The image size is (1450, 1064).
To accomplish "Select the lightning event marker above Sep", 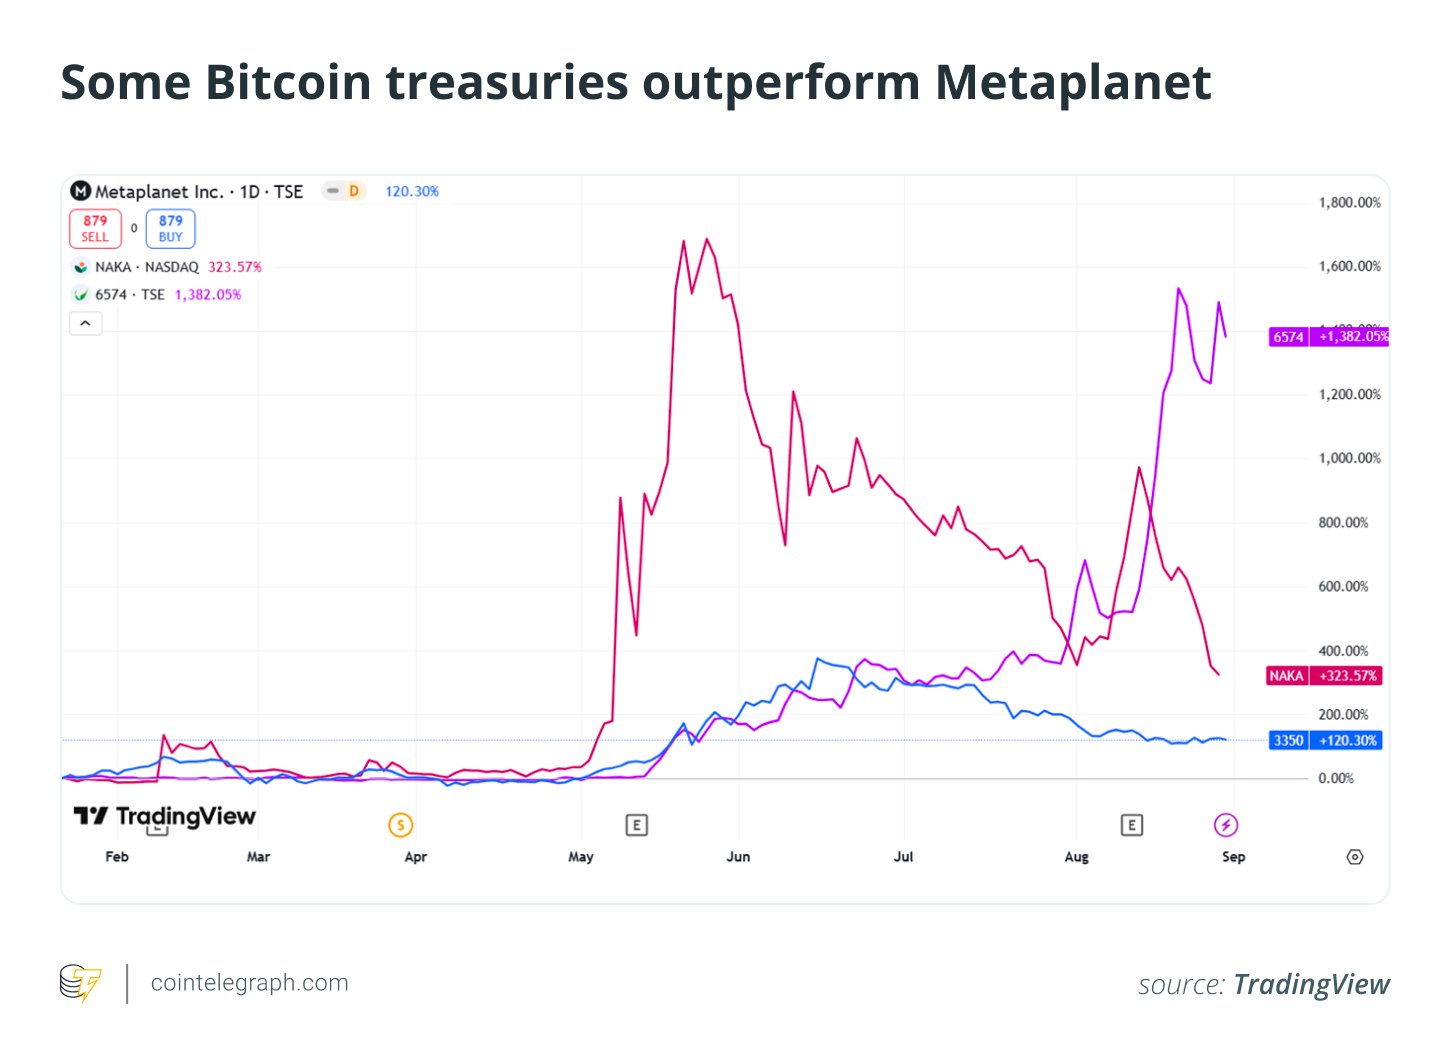I will (x=1227, y=825).
